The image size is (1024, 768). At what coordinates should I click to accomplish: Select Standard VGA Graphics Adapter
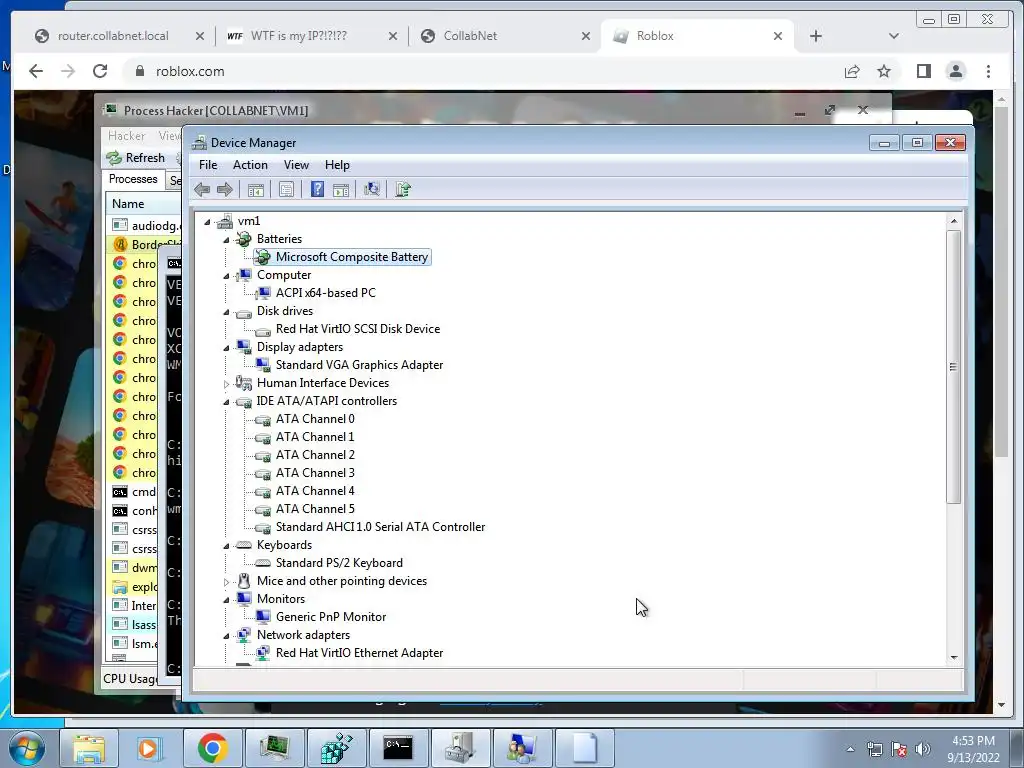click(x=359, y=364)
